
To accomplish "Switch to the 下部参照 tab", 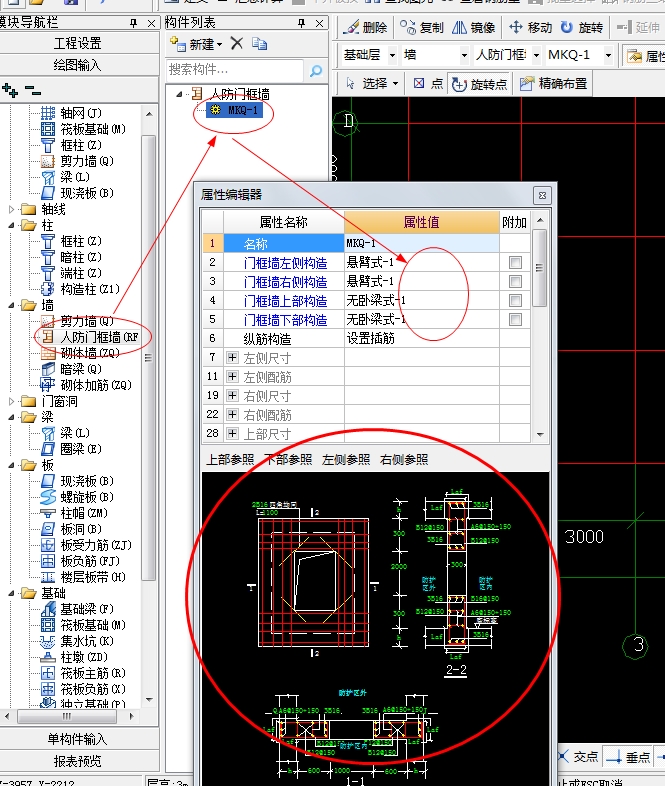I will click(x=288, y=459).
